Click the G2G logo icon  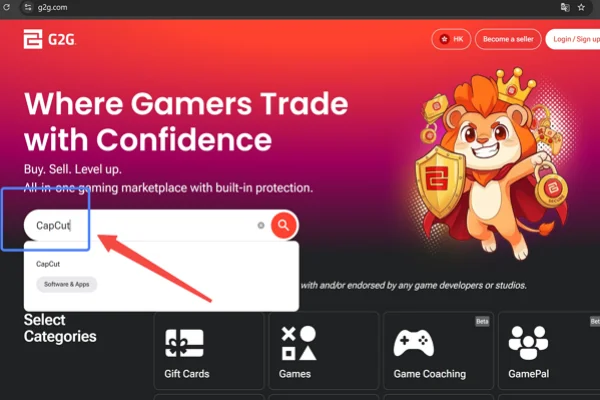33,39
